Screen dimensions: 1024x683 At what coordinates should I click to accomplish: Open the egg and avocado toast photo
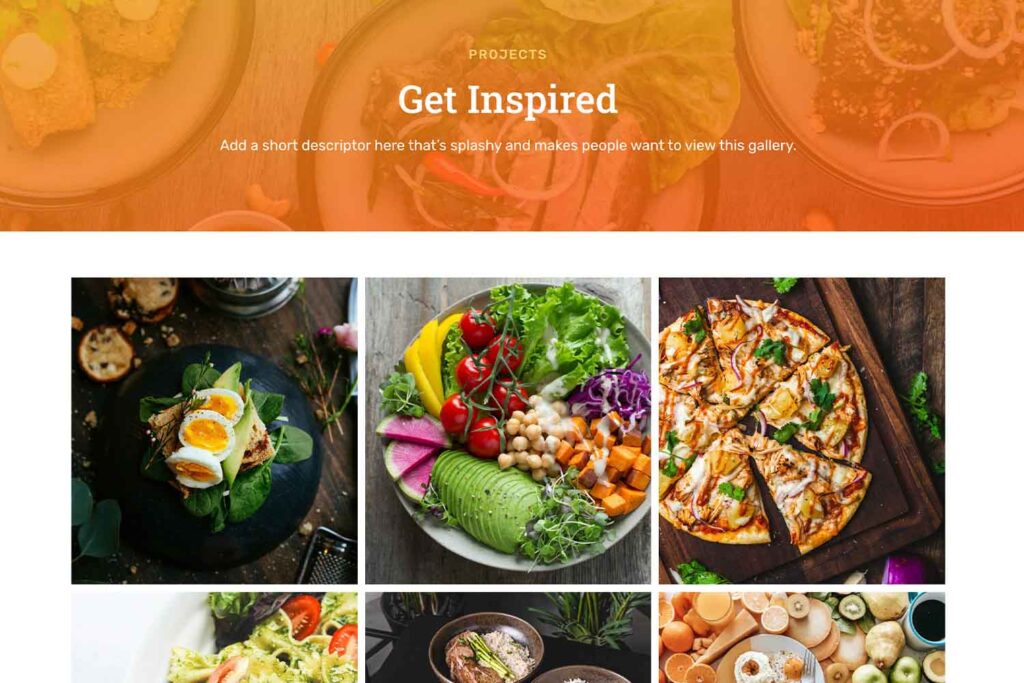pos(214,430)
